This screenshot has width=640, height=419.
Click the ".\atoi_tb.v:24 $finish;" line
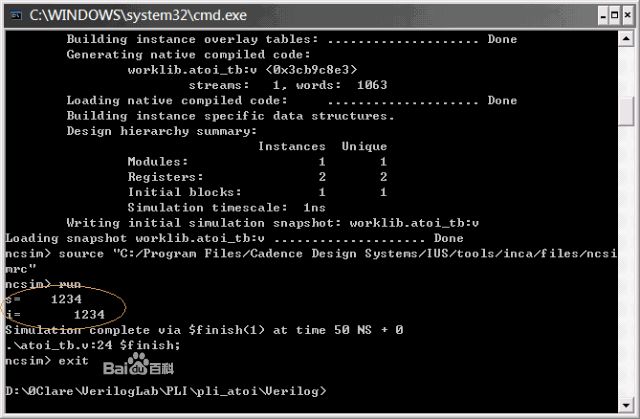93,345
